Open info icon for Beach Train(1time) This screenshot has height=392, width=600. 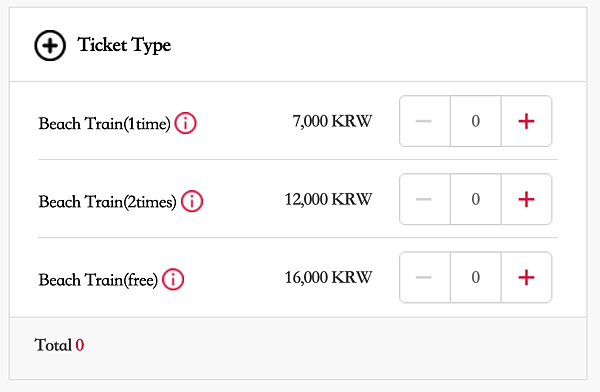[186, 123]
